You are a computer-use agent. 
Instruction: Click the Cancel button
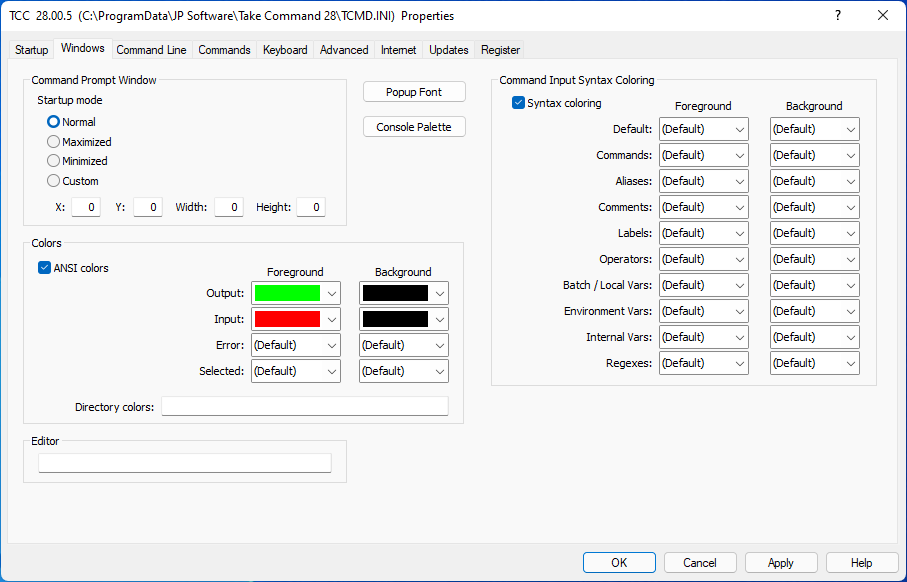[700, 562]
